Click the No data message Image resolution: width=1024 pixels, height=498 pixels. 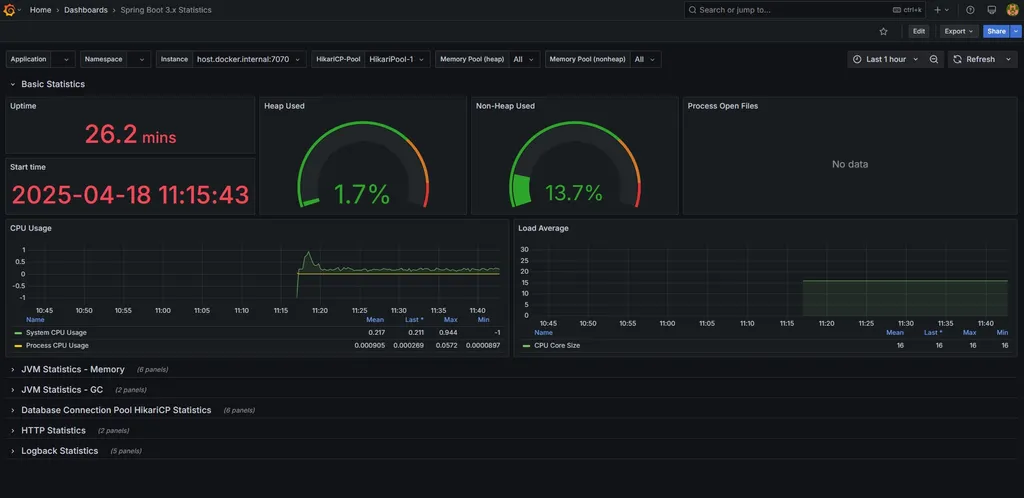[850, 164]
